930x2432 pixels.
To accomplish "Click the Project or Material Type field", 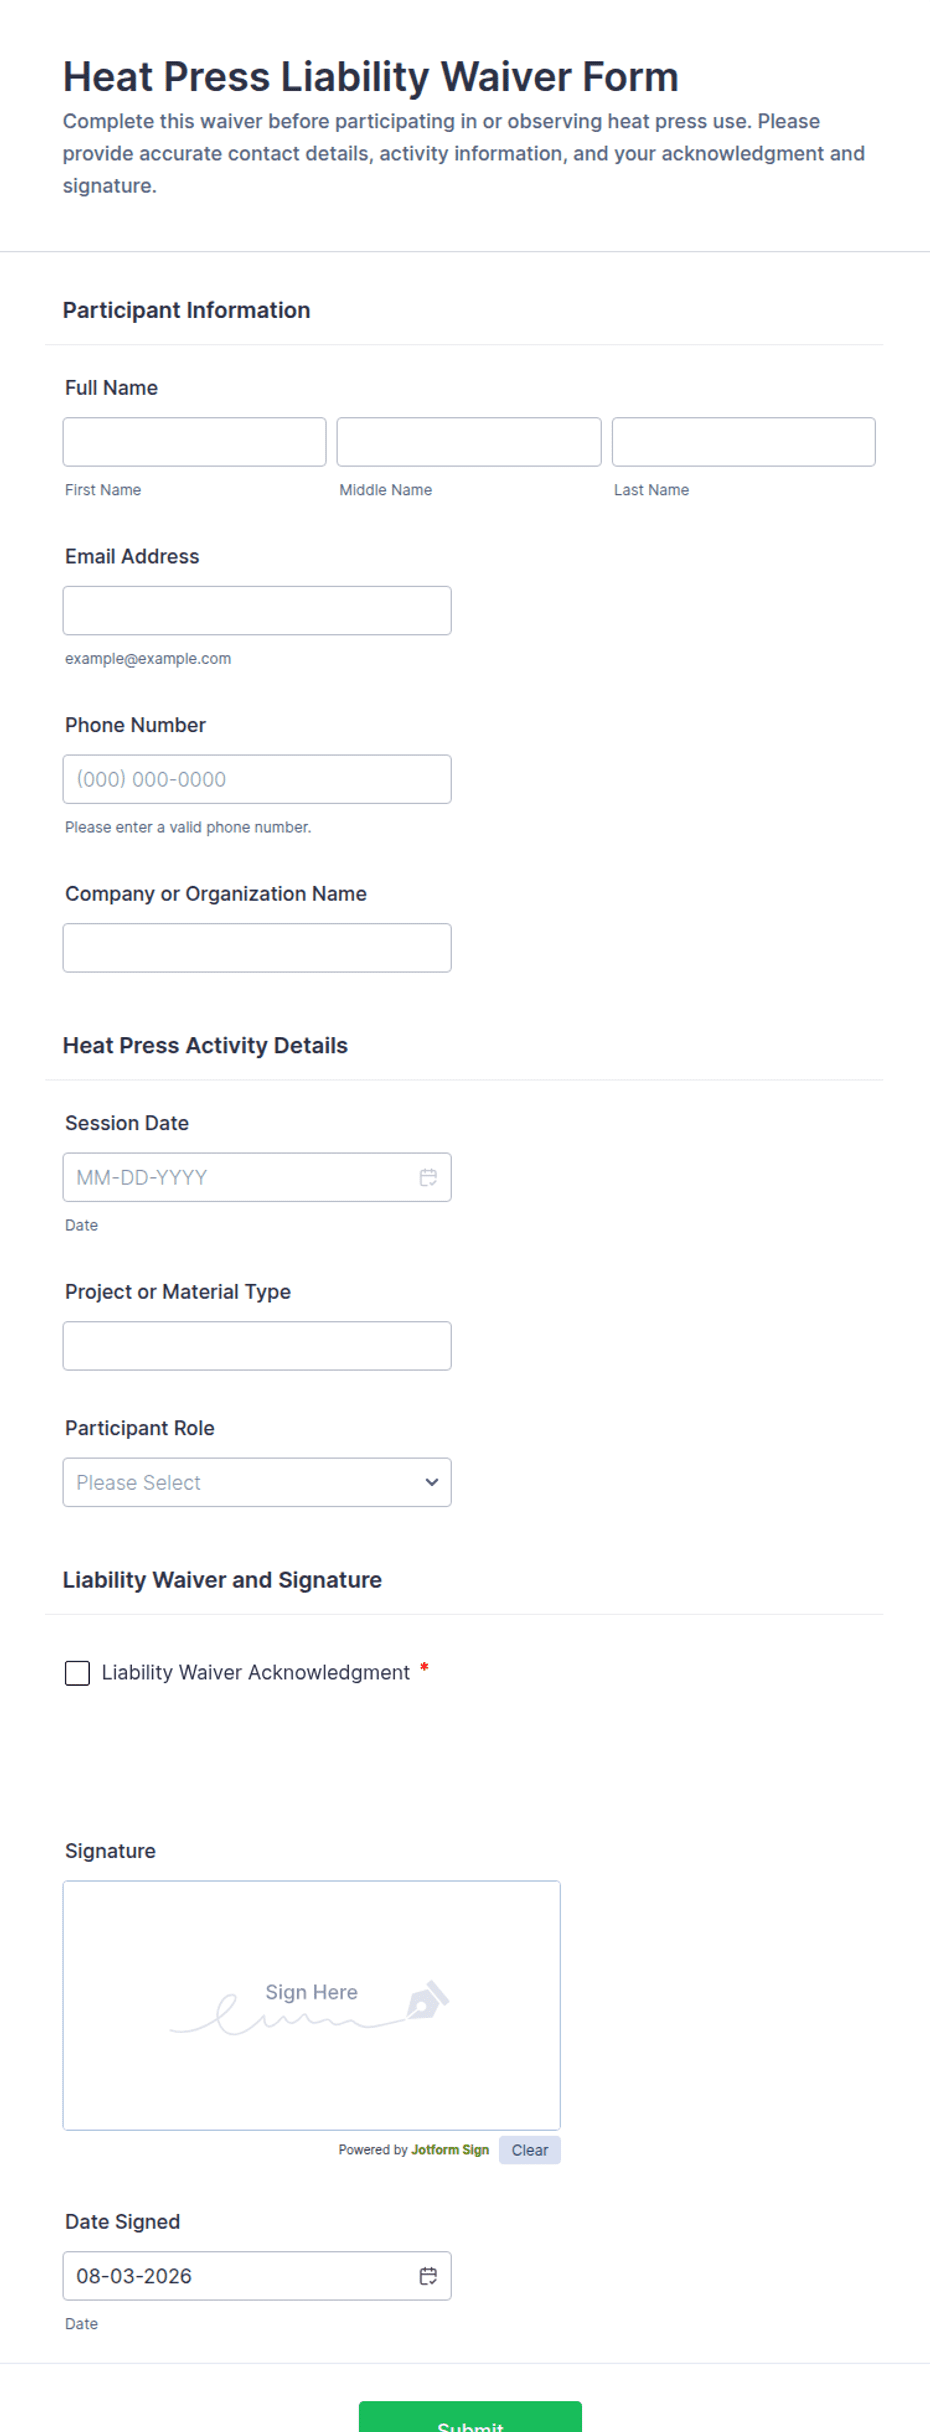I will (x=257, y=1346).
